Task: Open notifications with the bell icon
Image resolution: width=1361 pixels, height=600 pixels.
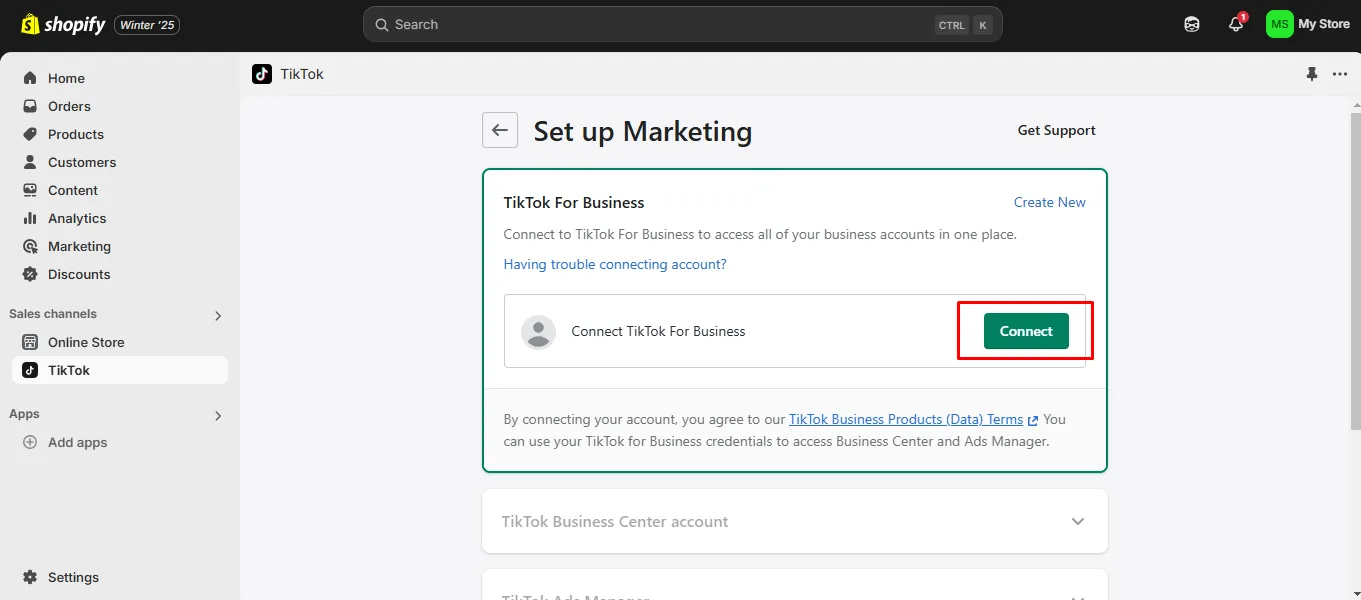Action: [x=1235, y=24]
